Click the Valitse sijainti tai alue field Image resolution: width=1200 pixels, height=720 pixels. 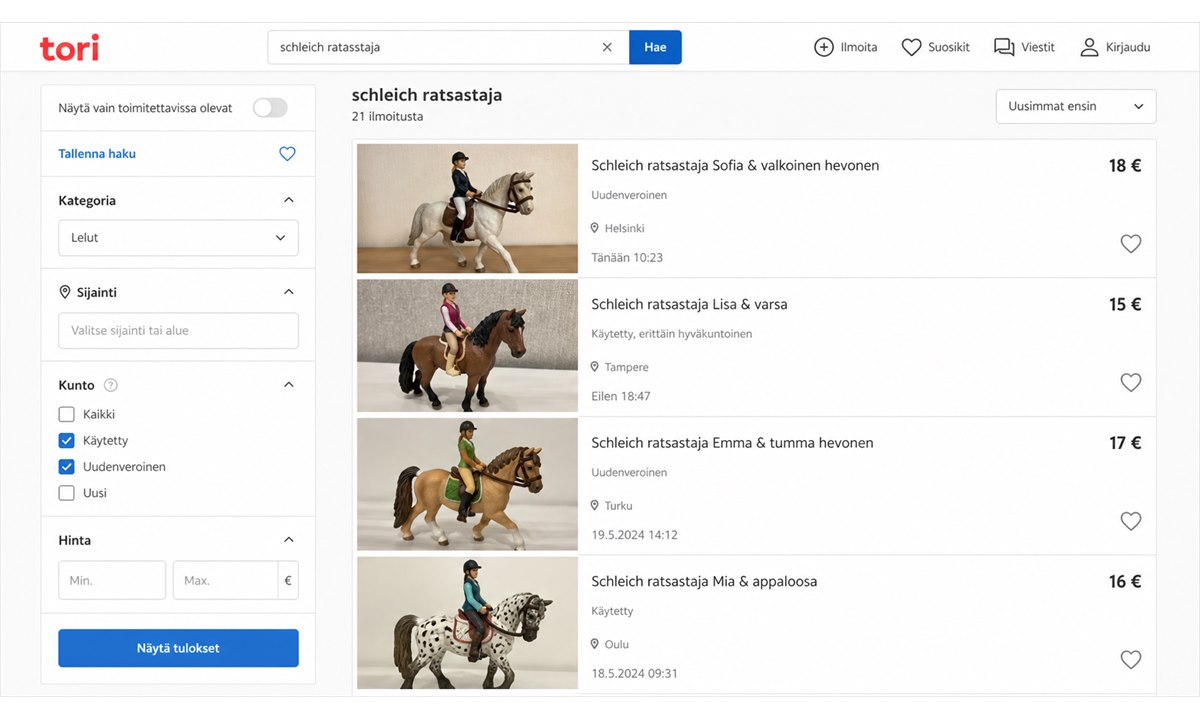click(178, 331)
